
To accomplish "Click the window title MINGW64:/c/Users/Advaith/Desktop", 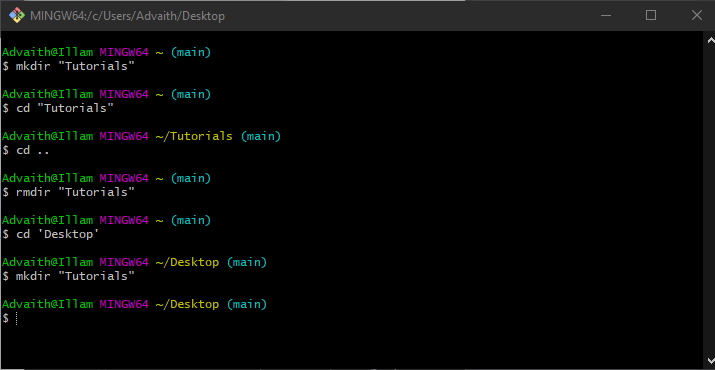I will pos(127,16).
